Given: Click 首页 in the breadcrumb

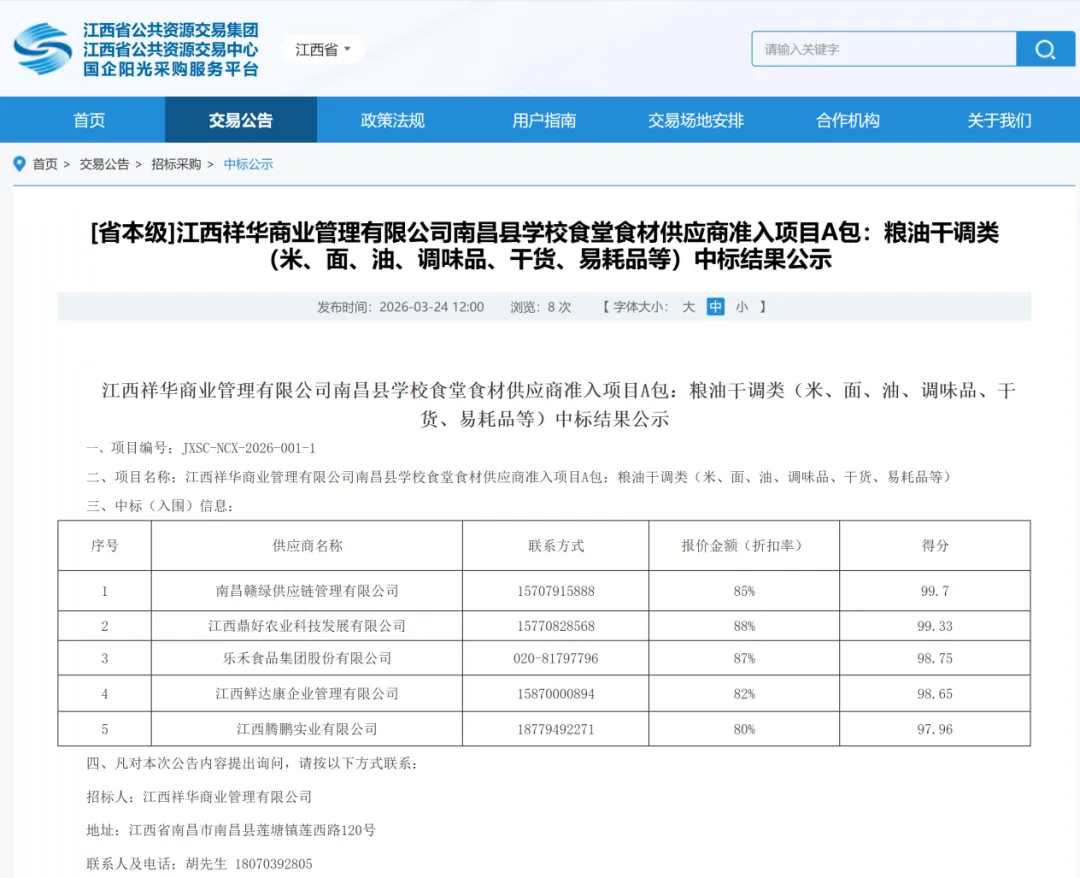Looking at the screenshot, I should [45, 164].
